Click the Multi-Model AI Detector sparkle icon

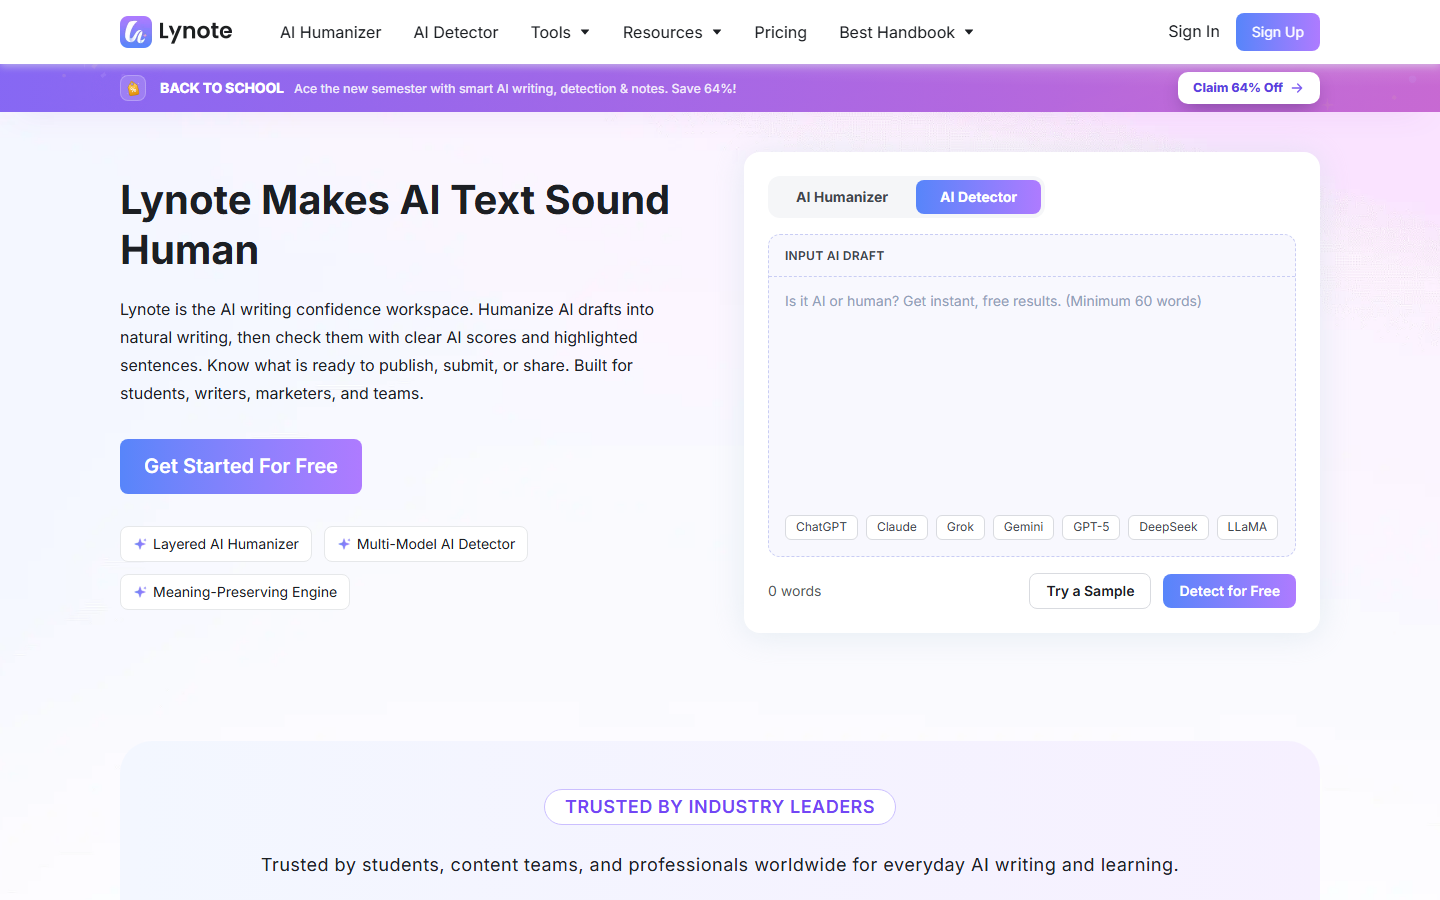(x=344, y=544)
